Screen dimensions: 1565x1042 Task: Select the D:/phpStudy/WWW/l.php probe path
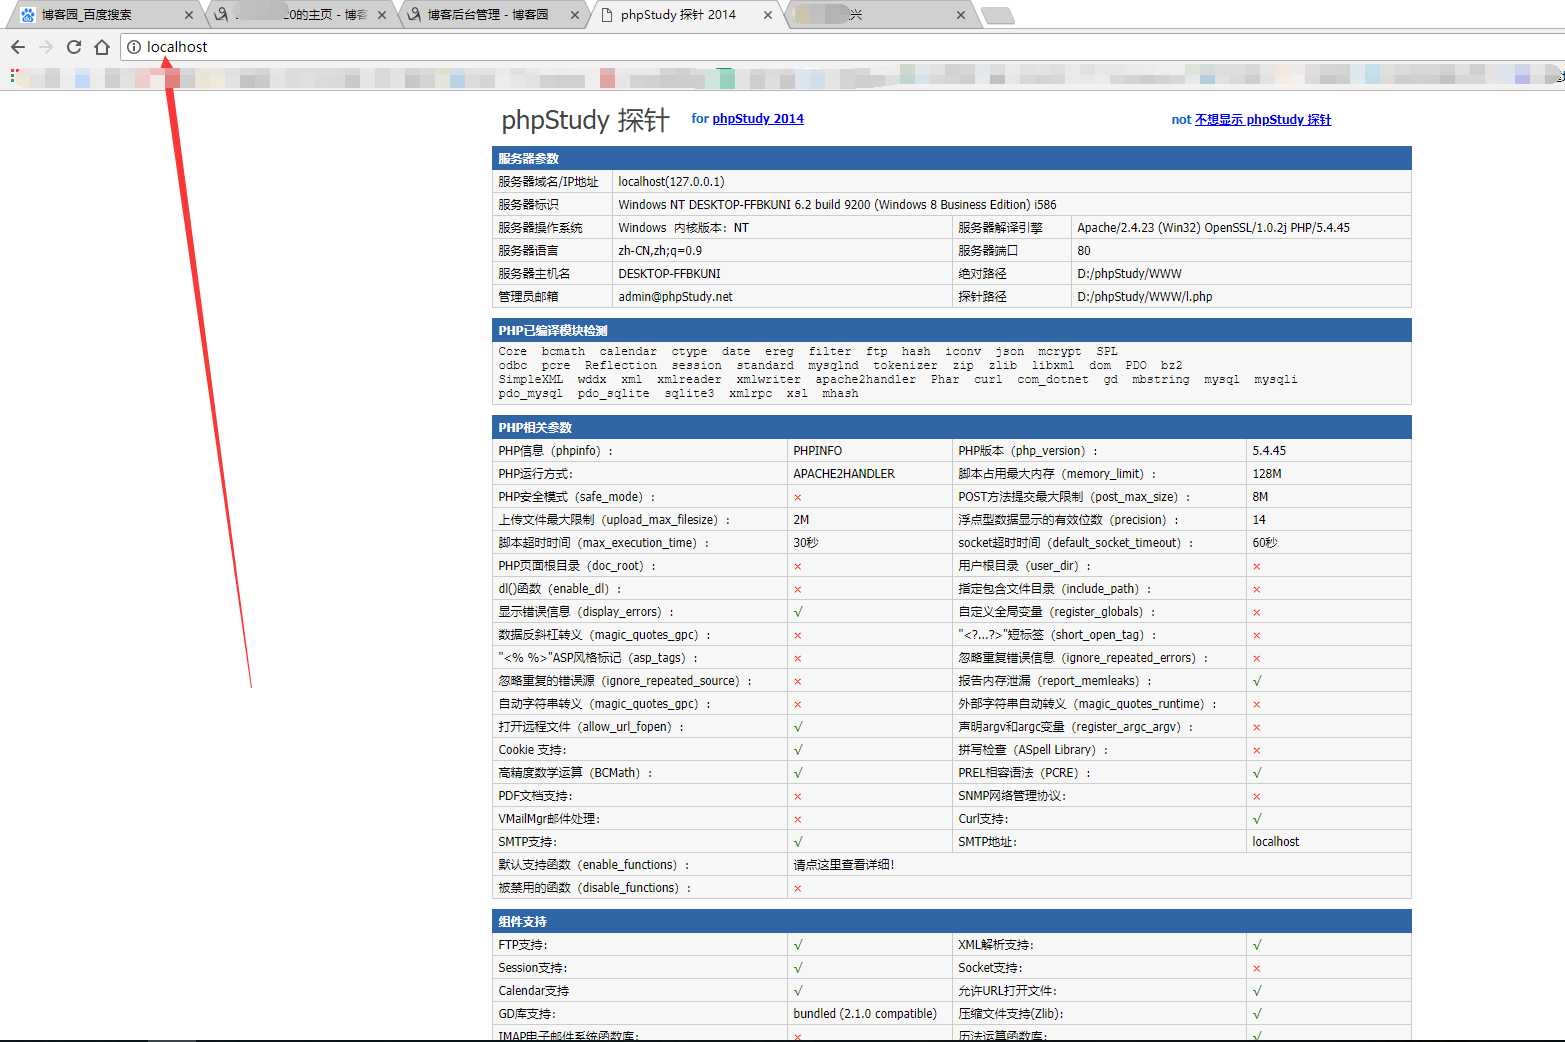(x=1145, y=297)
